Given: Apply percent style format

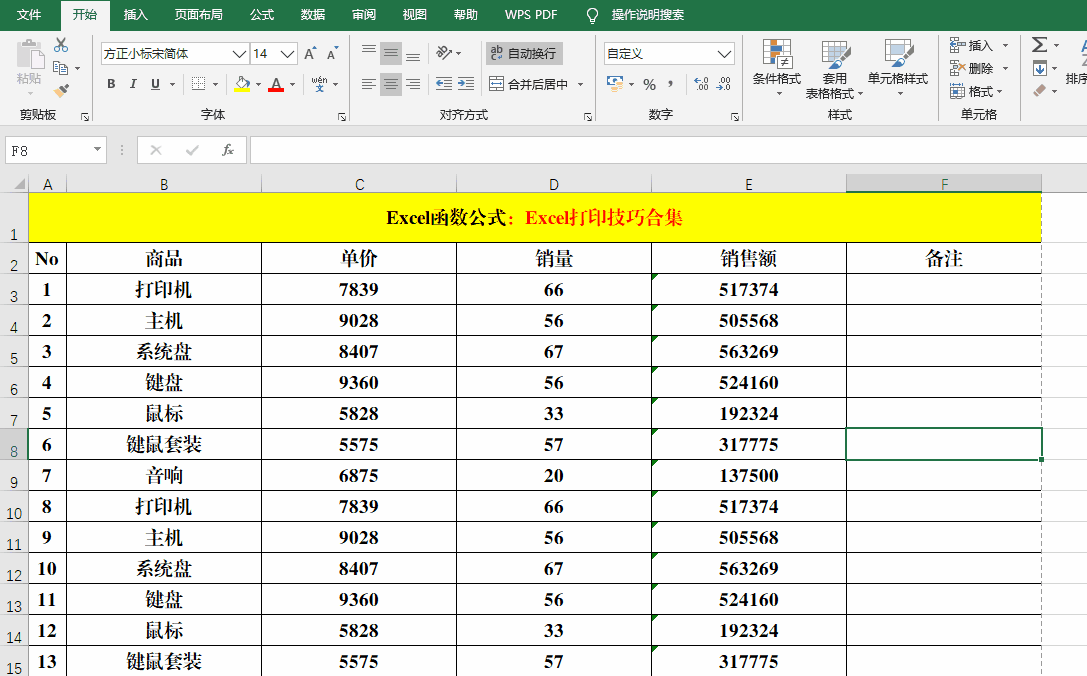Looking at the screenshot, I should pos(649,84).
